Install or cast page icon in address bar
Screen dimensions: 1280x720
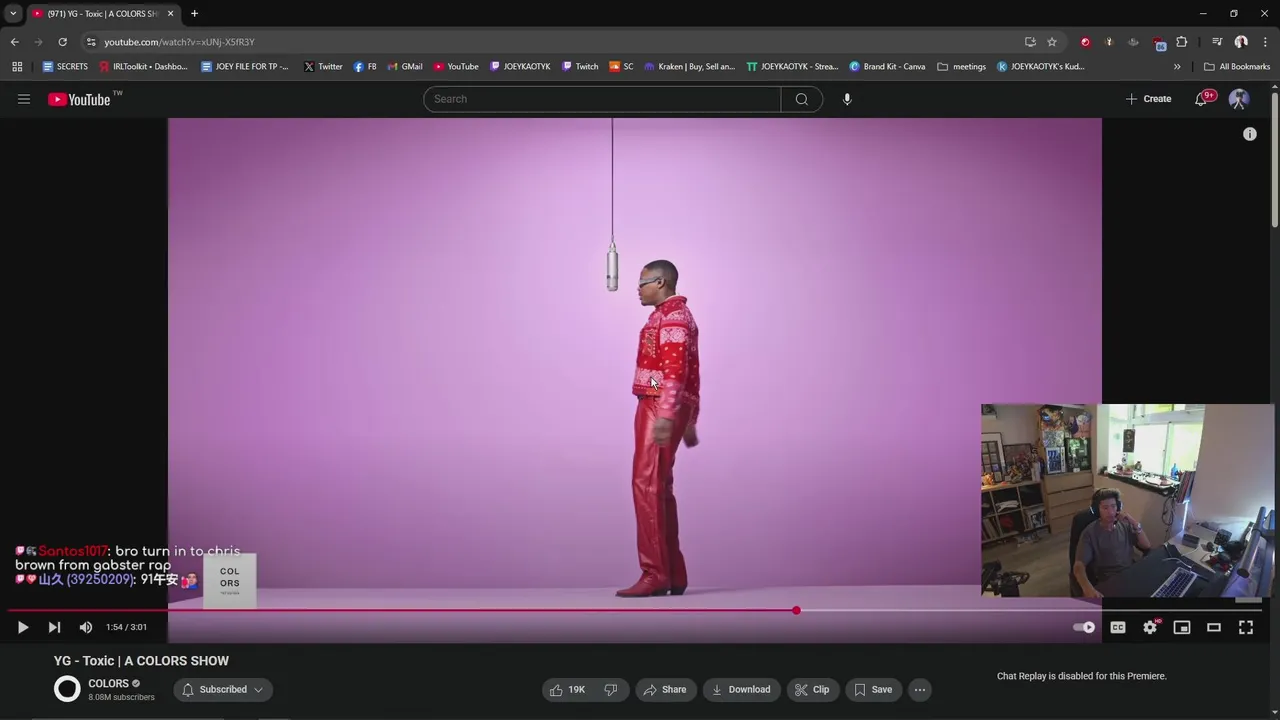coord(1030,42)
